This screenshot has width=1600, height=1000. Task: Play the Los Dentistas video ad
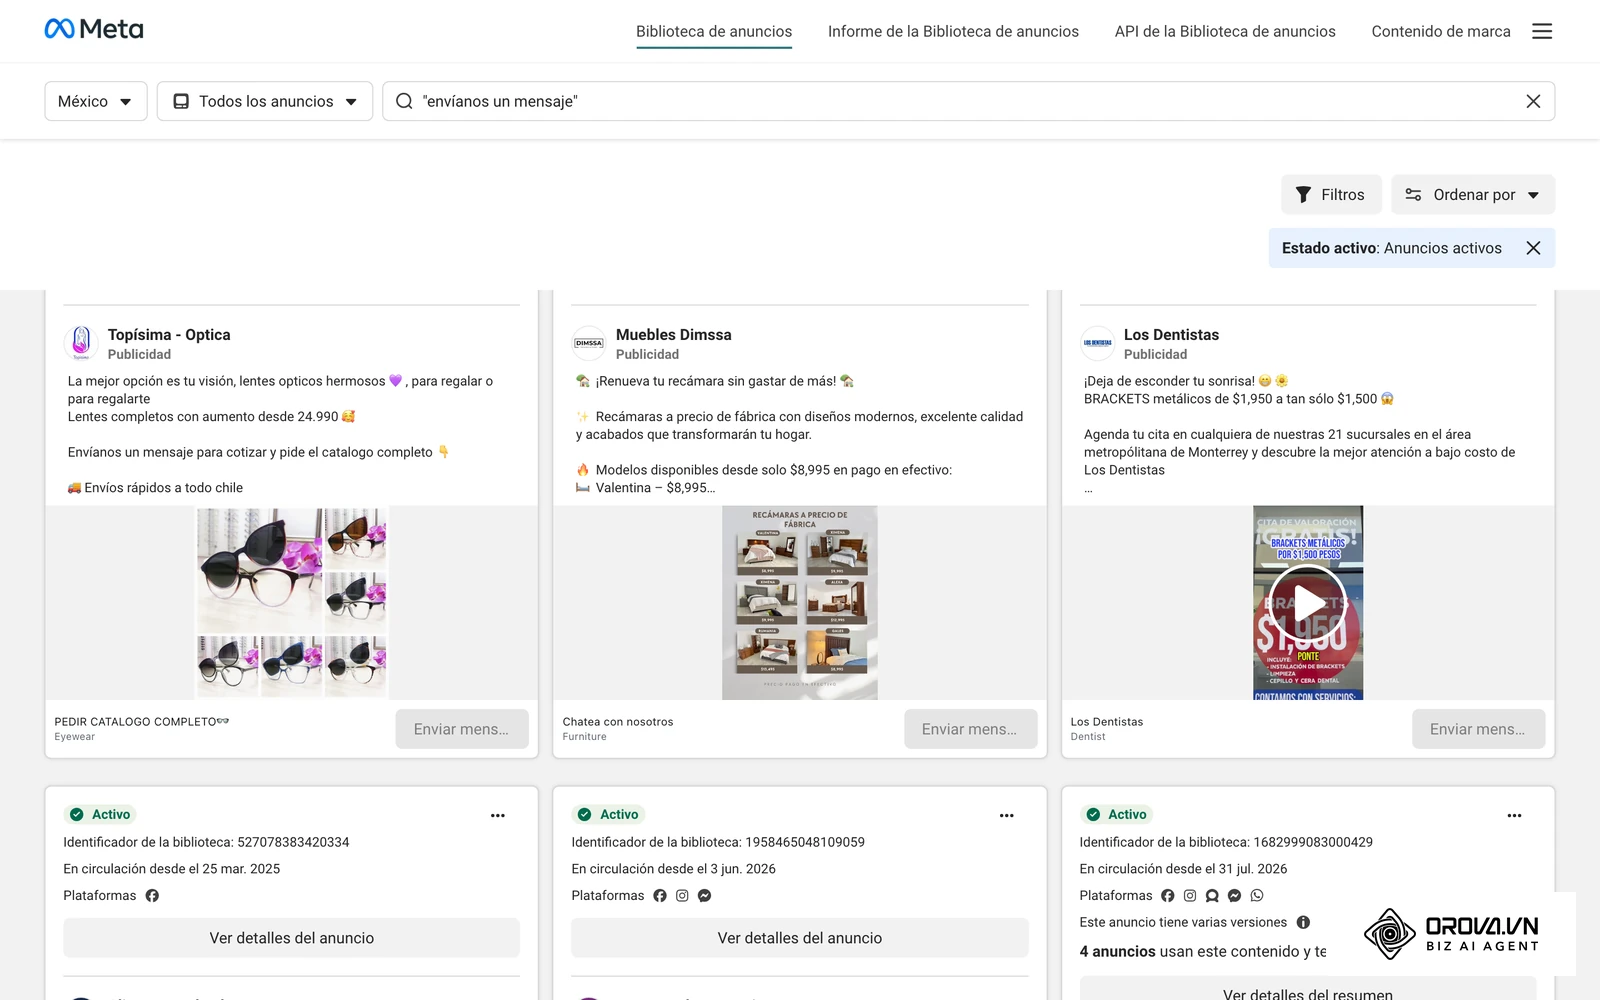[x=1308, y=603]
